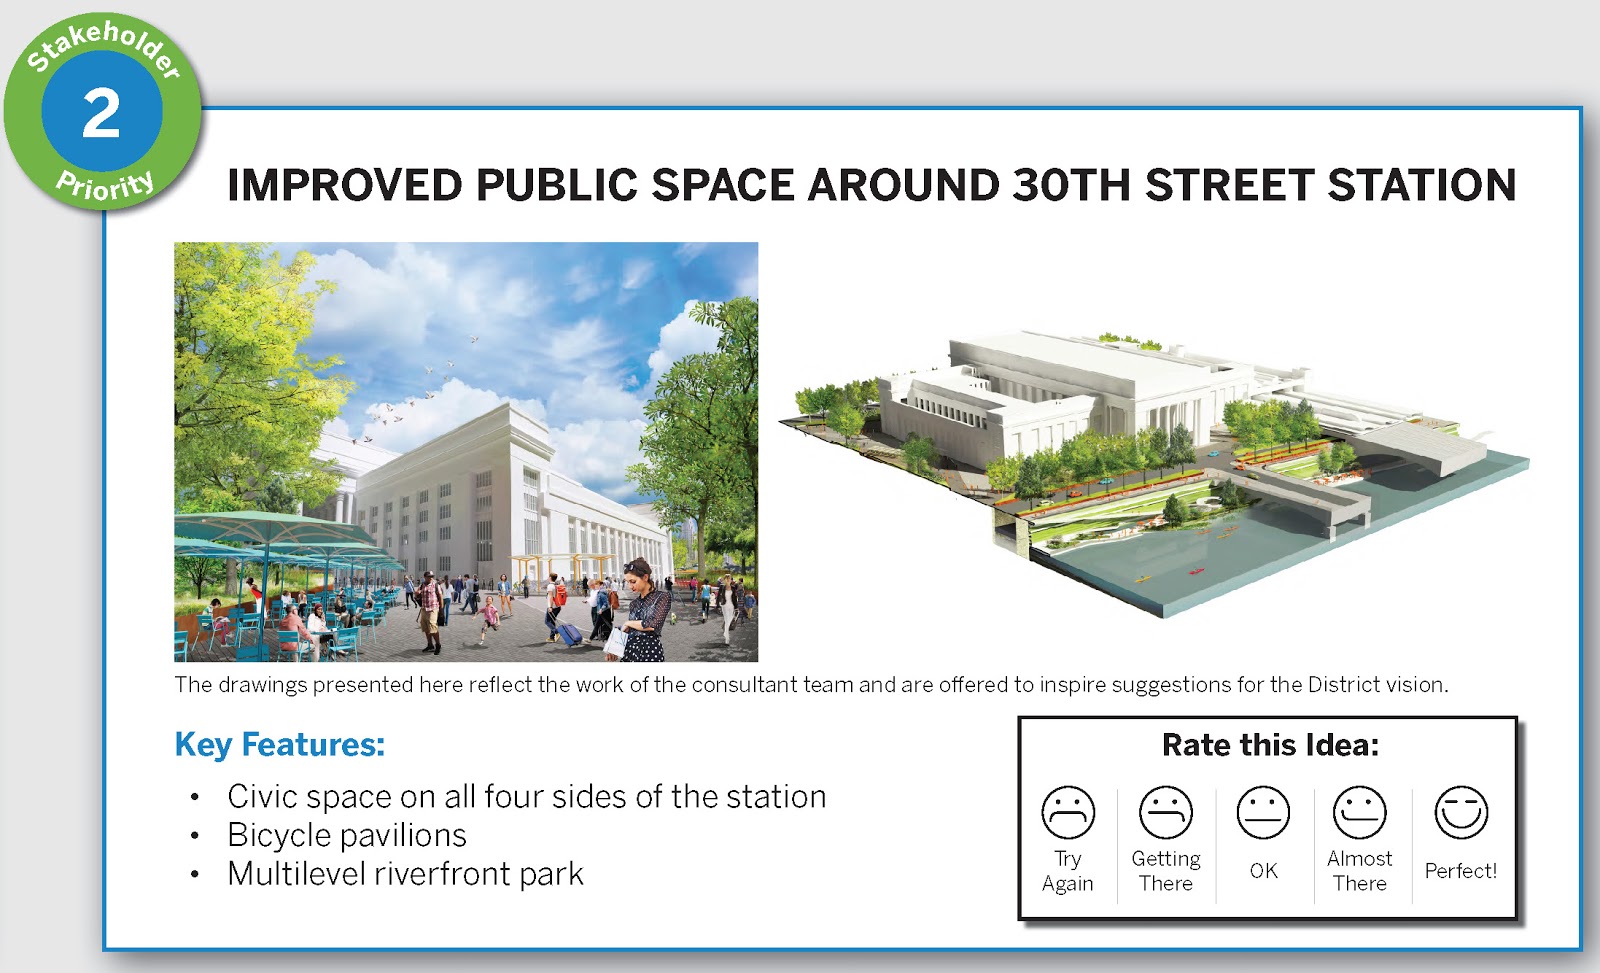Select the Getting There slight-frown face
Image resolution: width=1600 pixels, height=973 pixels.
pyautogui.click(x=1166, y=812)
